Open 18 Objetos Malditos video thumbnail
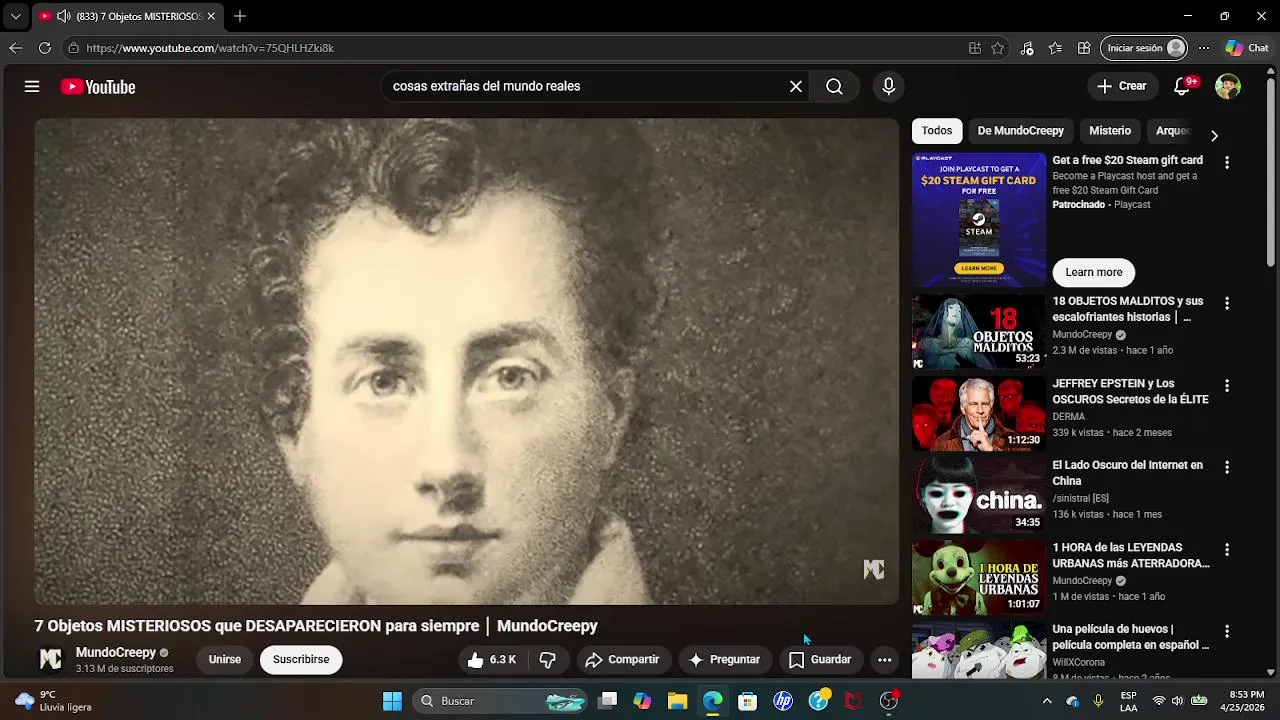The height and width of the screenshot is (720, 1280). pyautogui.click(x=979, y=332)
